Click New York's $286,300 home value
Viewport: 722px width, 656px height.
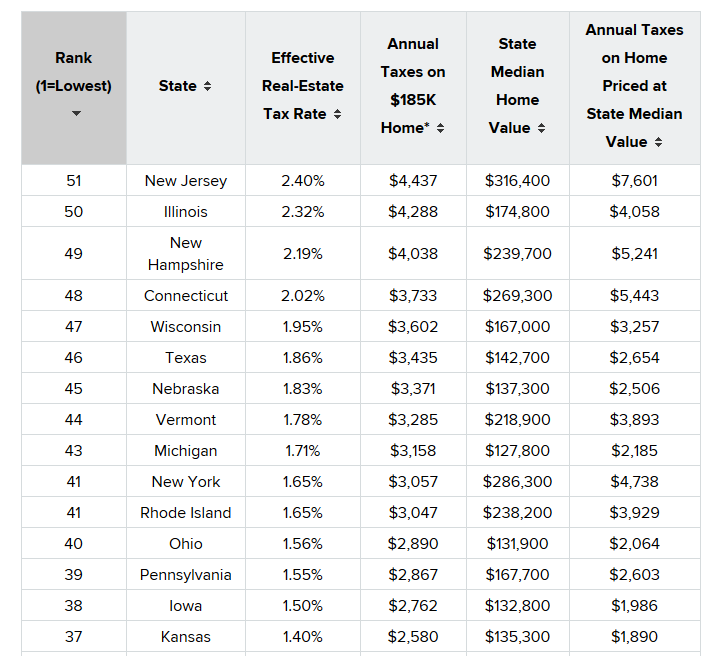coord(517,482)
